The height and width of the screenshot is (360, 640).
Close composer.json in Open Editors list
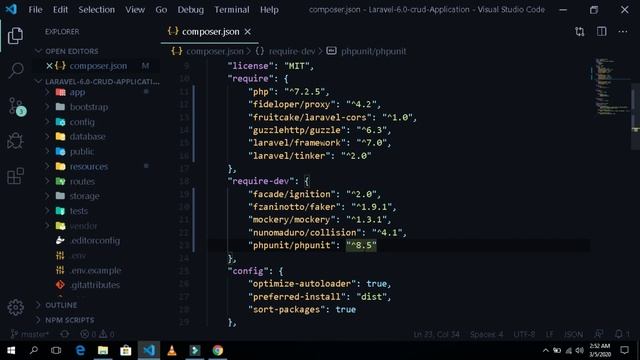49,66
